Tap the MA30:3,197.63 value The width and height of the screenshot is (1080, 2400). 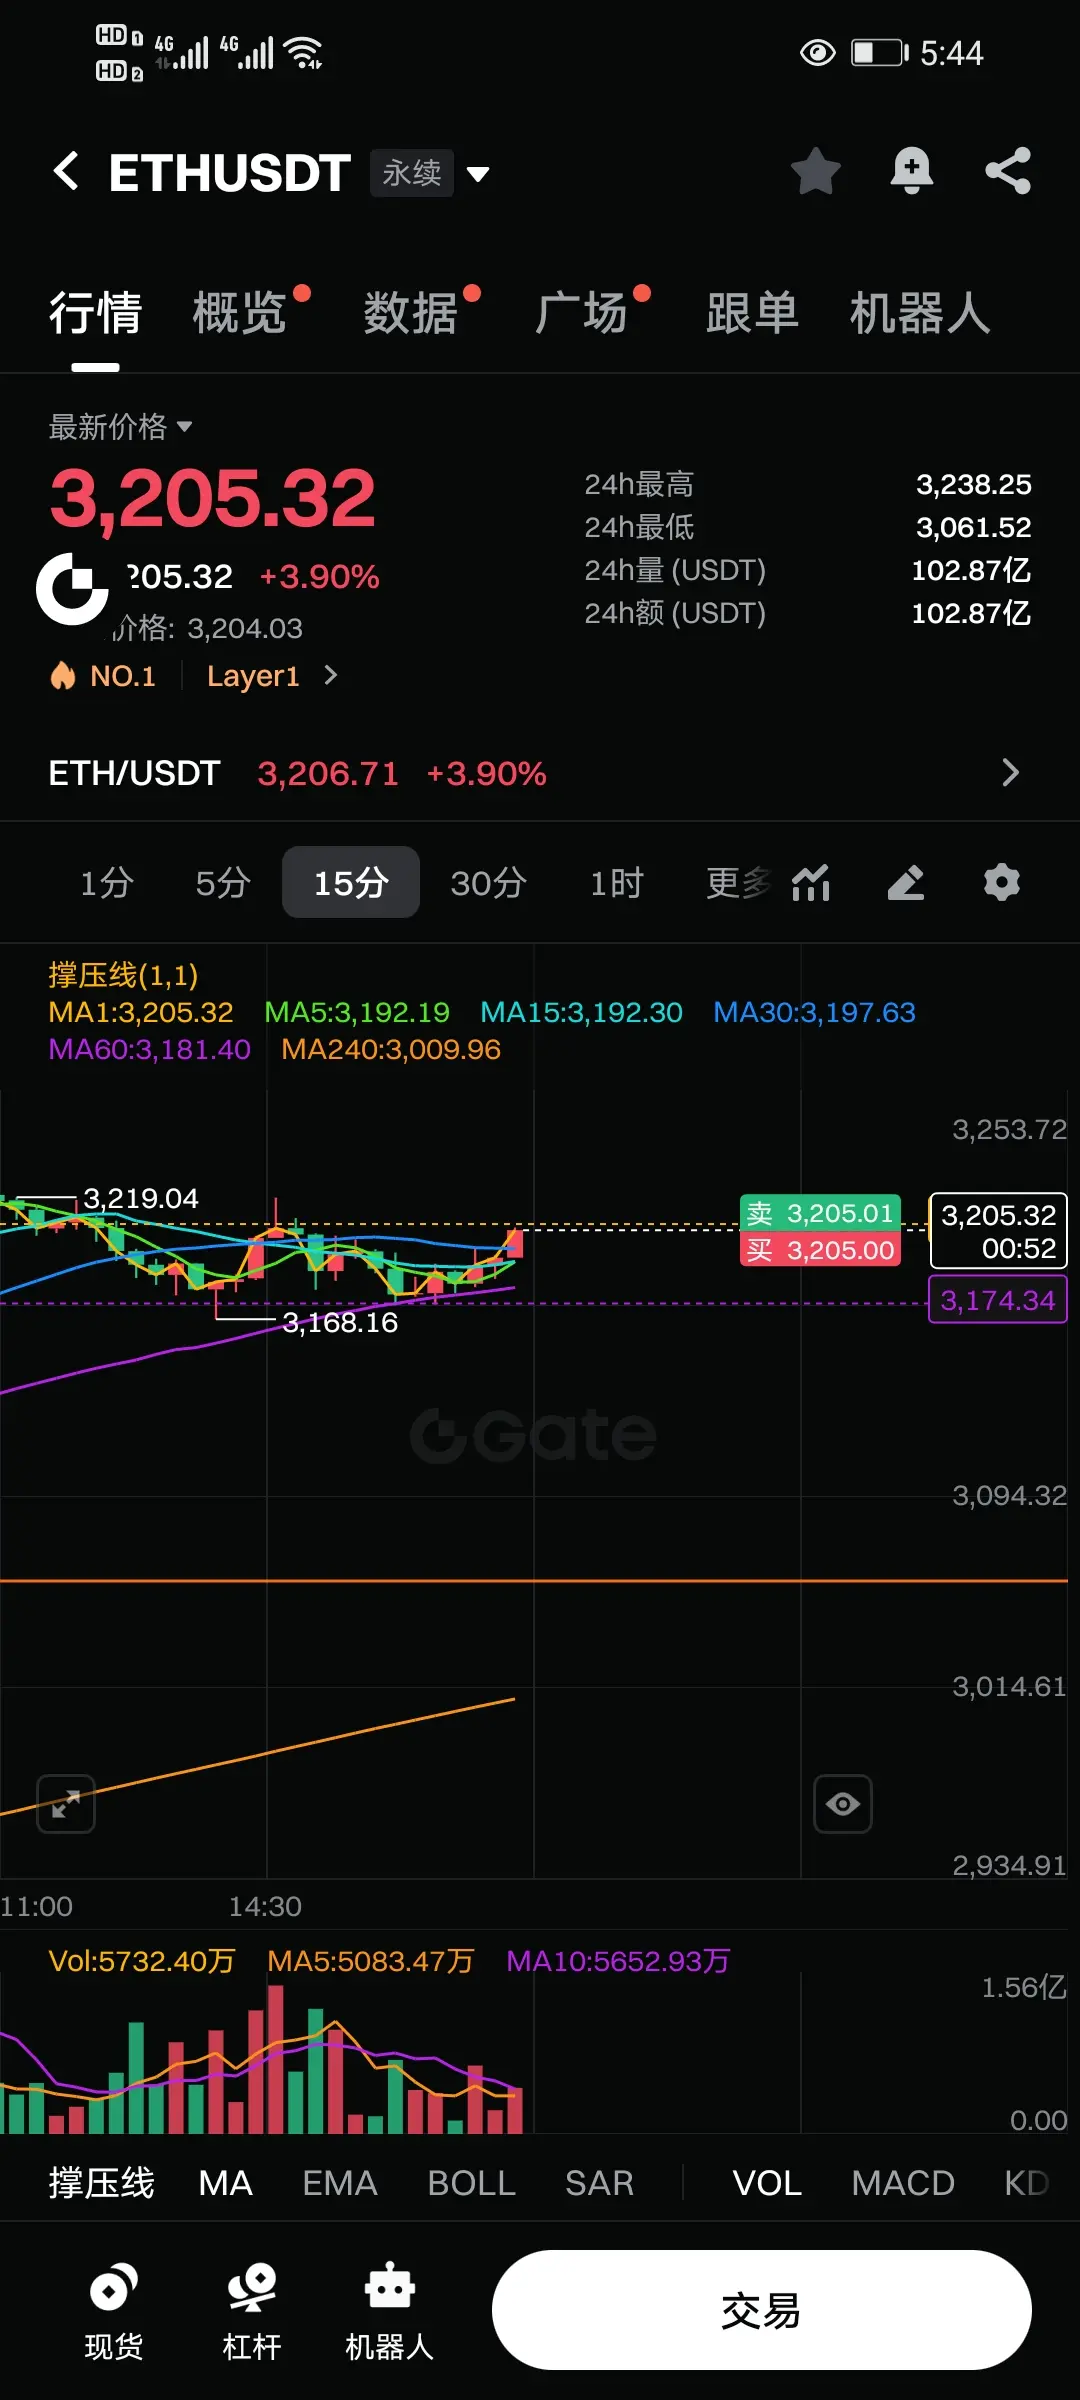click(814, 1012)
